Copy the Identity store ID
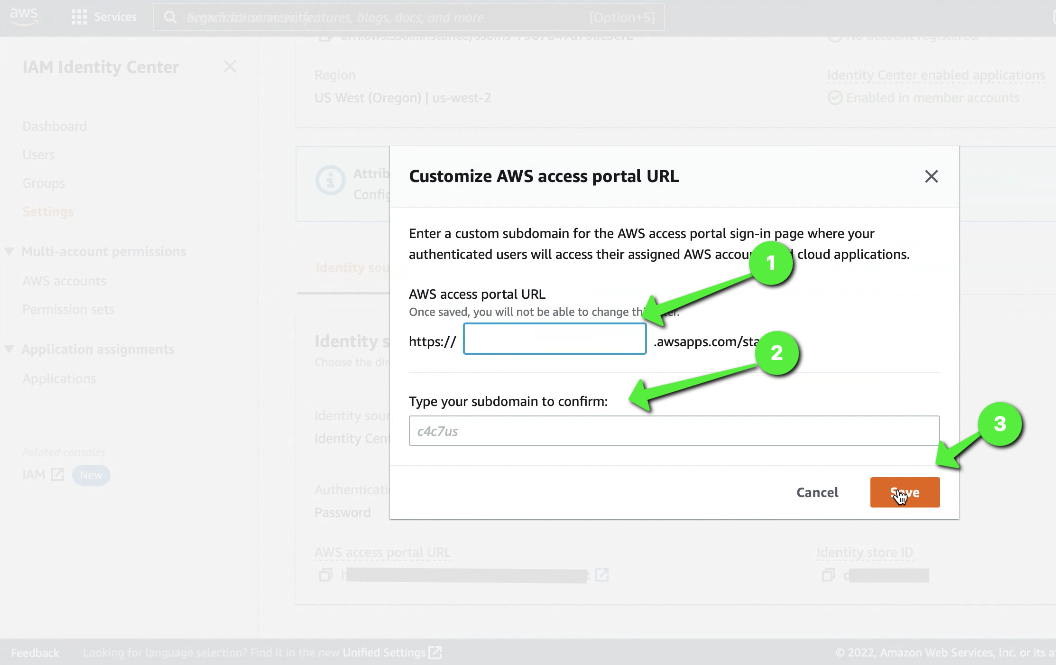This screenshot has height=665, width=1056. coord(828,575)
